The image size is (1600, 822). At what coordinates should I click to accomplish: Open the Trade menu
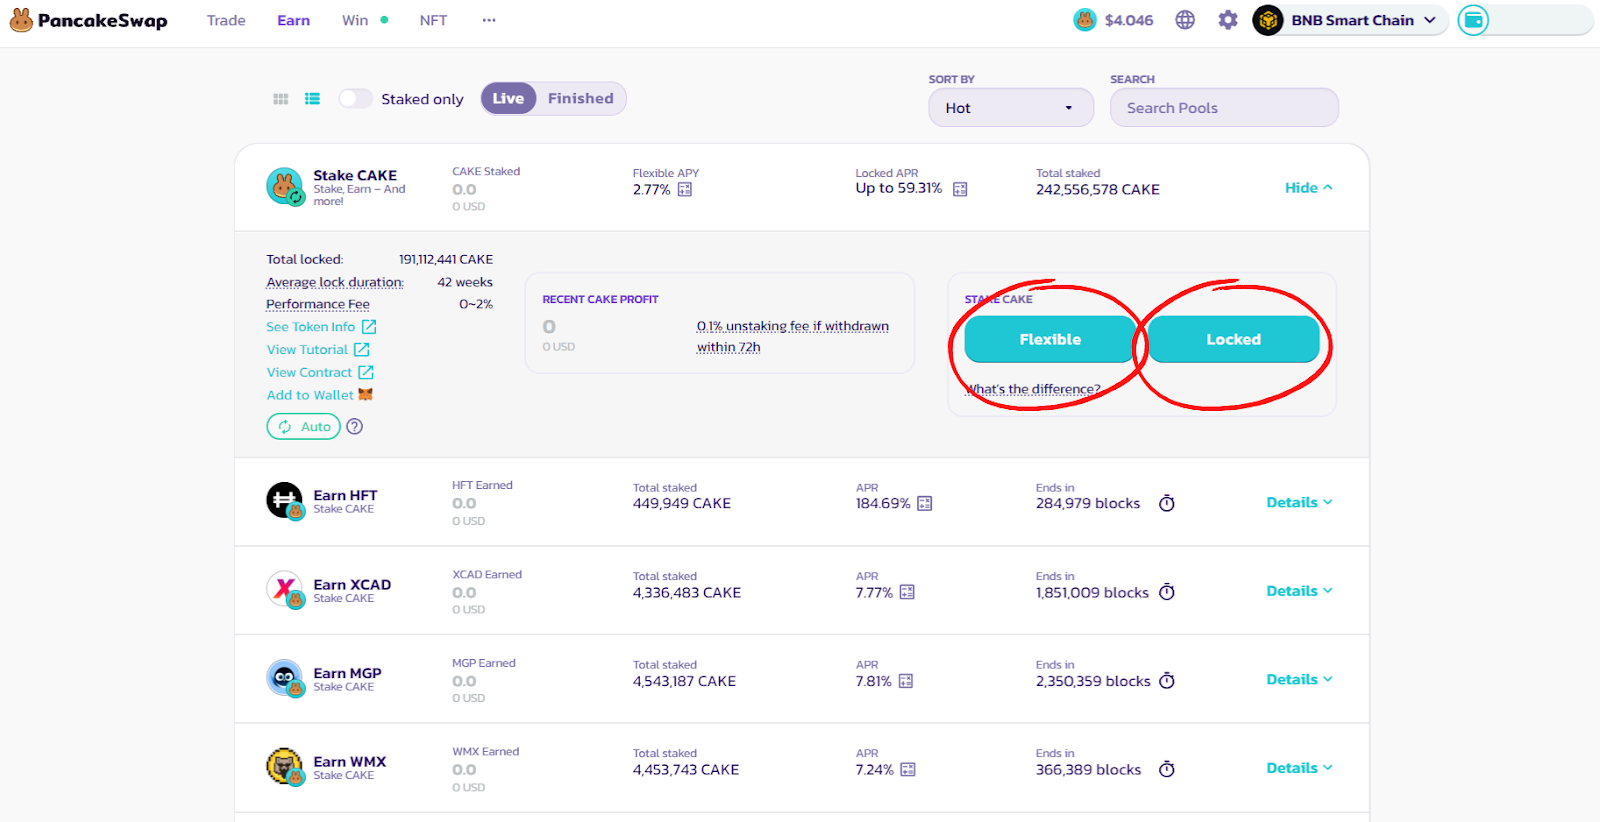226,20
